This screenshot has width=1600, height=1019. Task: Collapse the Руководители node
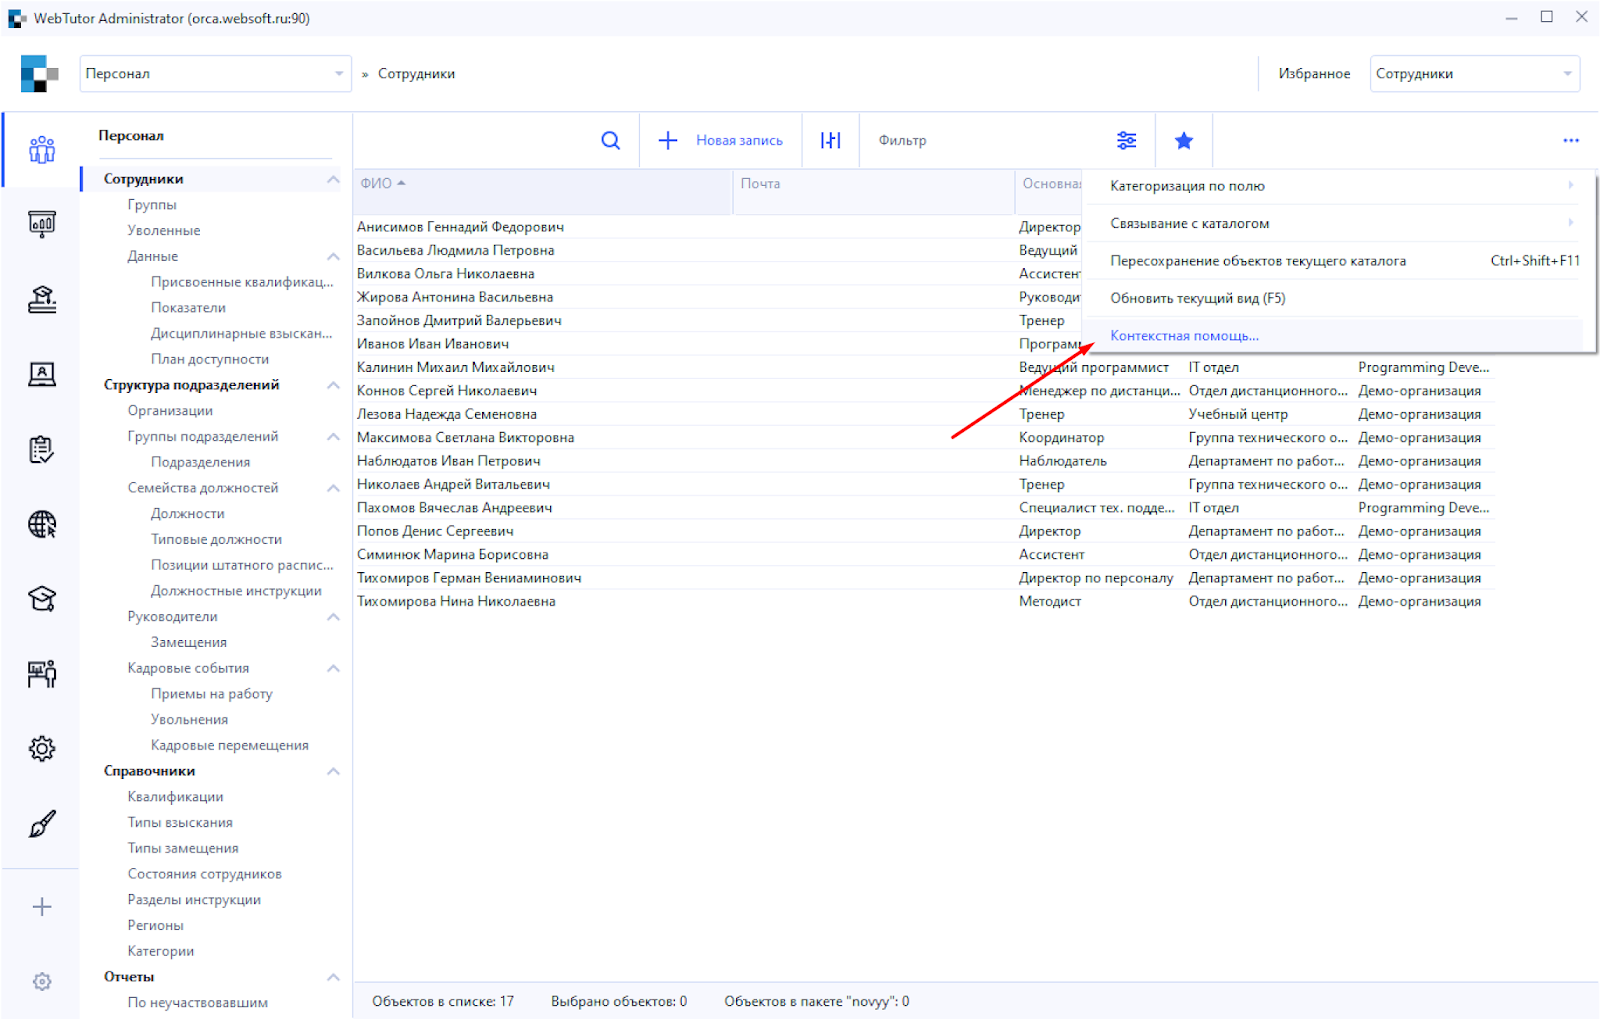pos(333,617)
